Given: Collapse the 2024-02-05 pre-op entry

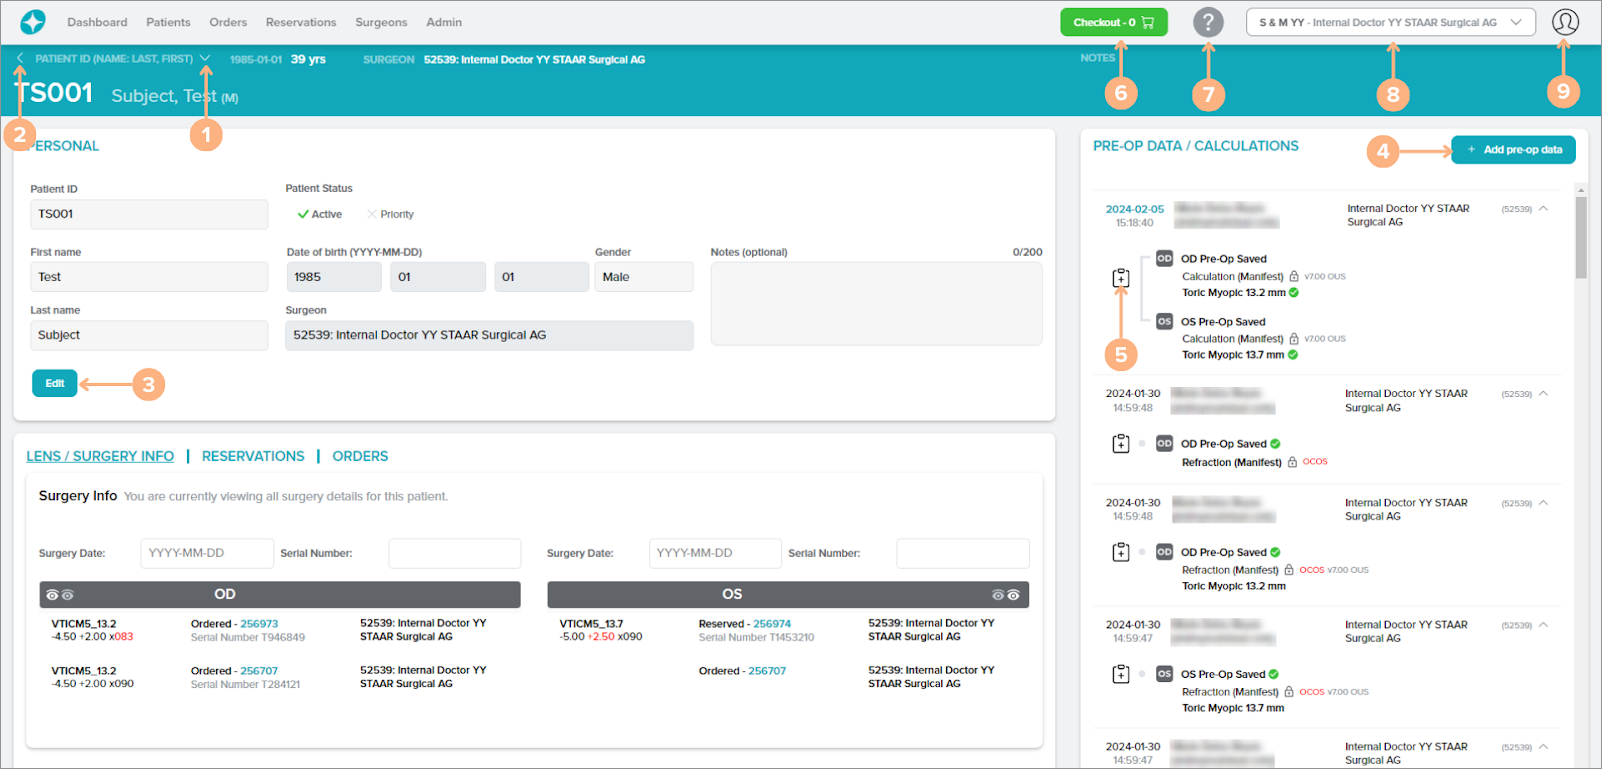Looking at the screenshot, I should coord(1544,209).
